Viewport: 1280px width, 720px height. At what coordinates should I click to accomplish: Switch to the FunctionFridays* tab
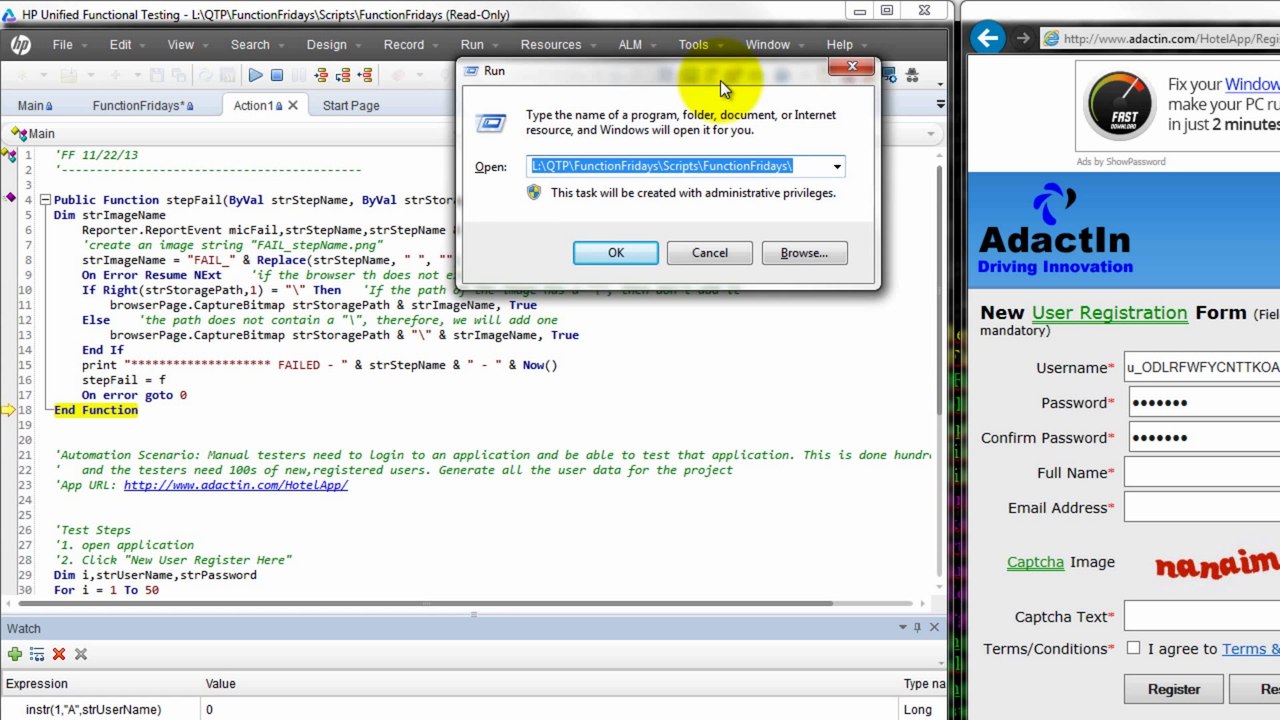(143, 105)
